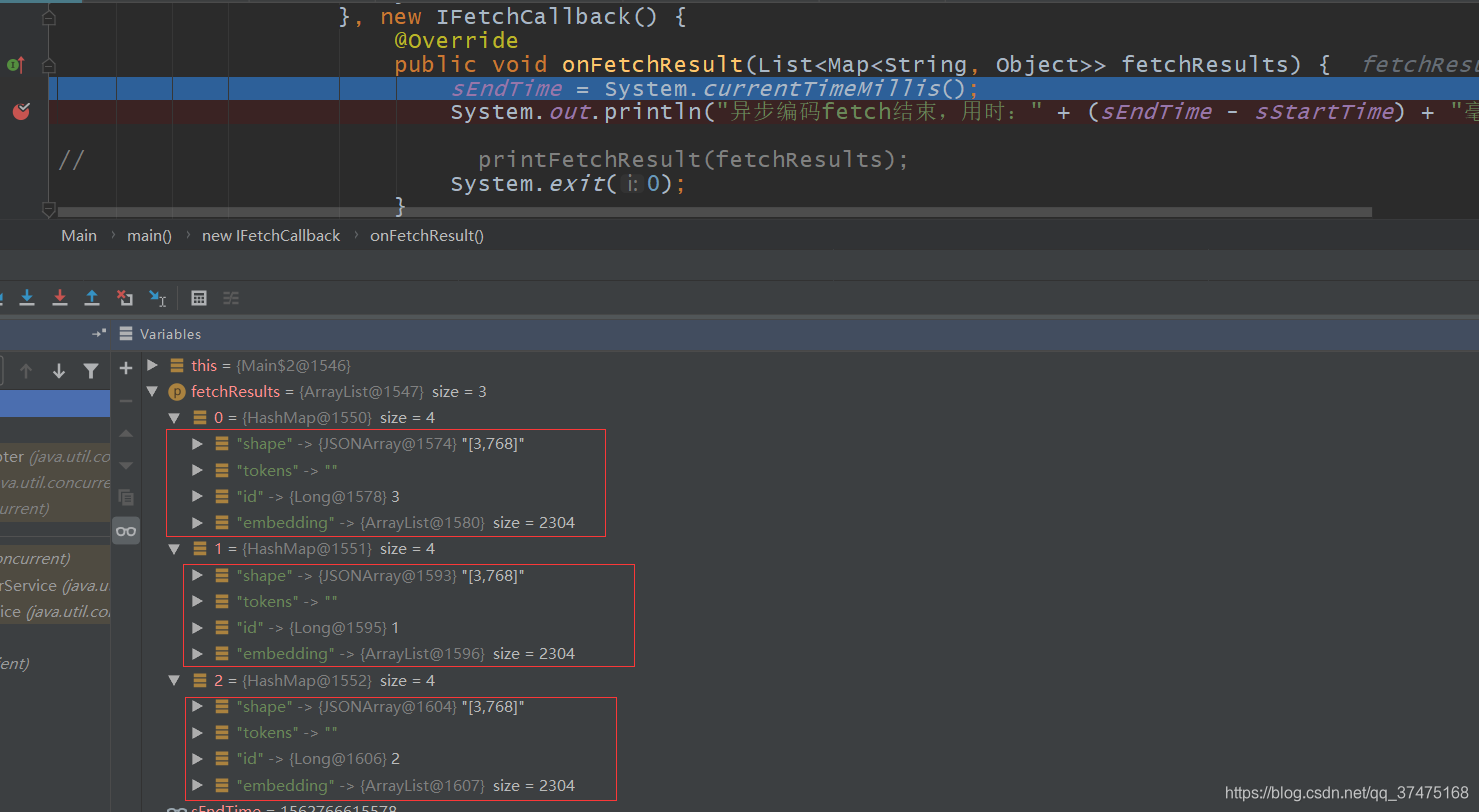
Task: Select the 1 = {HashMap@1551} row
Action: [x=324, y=548]
